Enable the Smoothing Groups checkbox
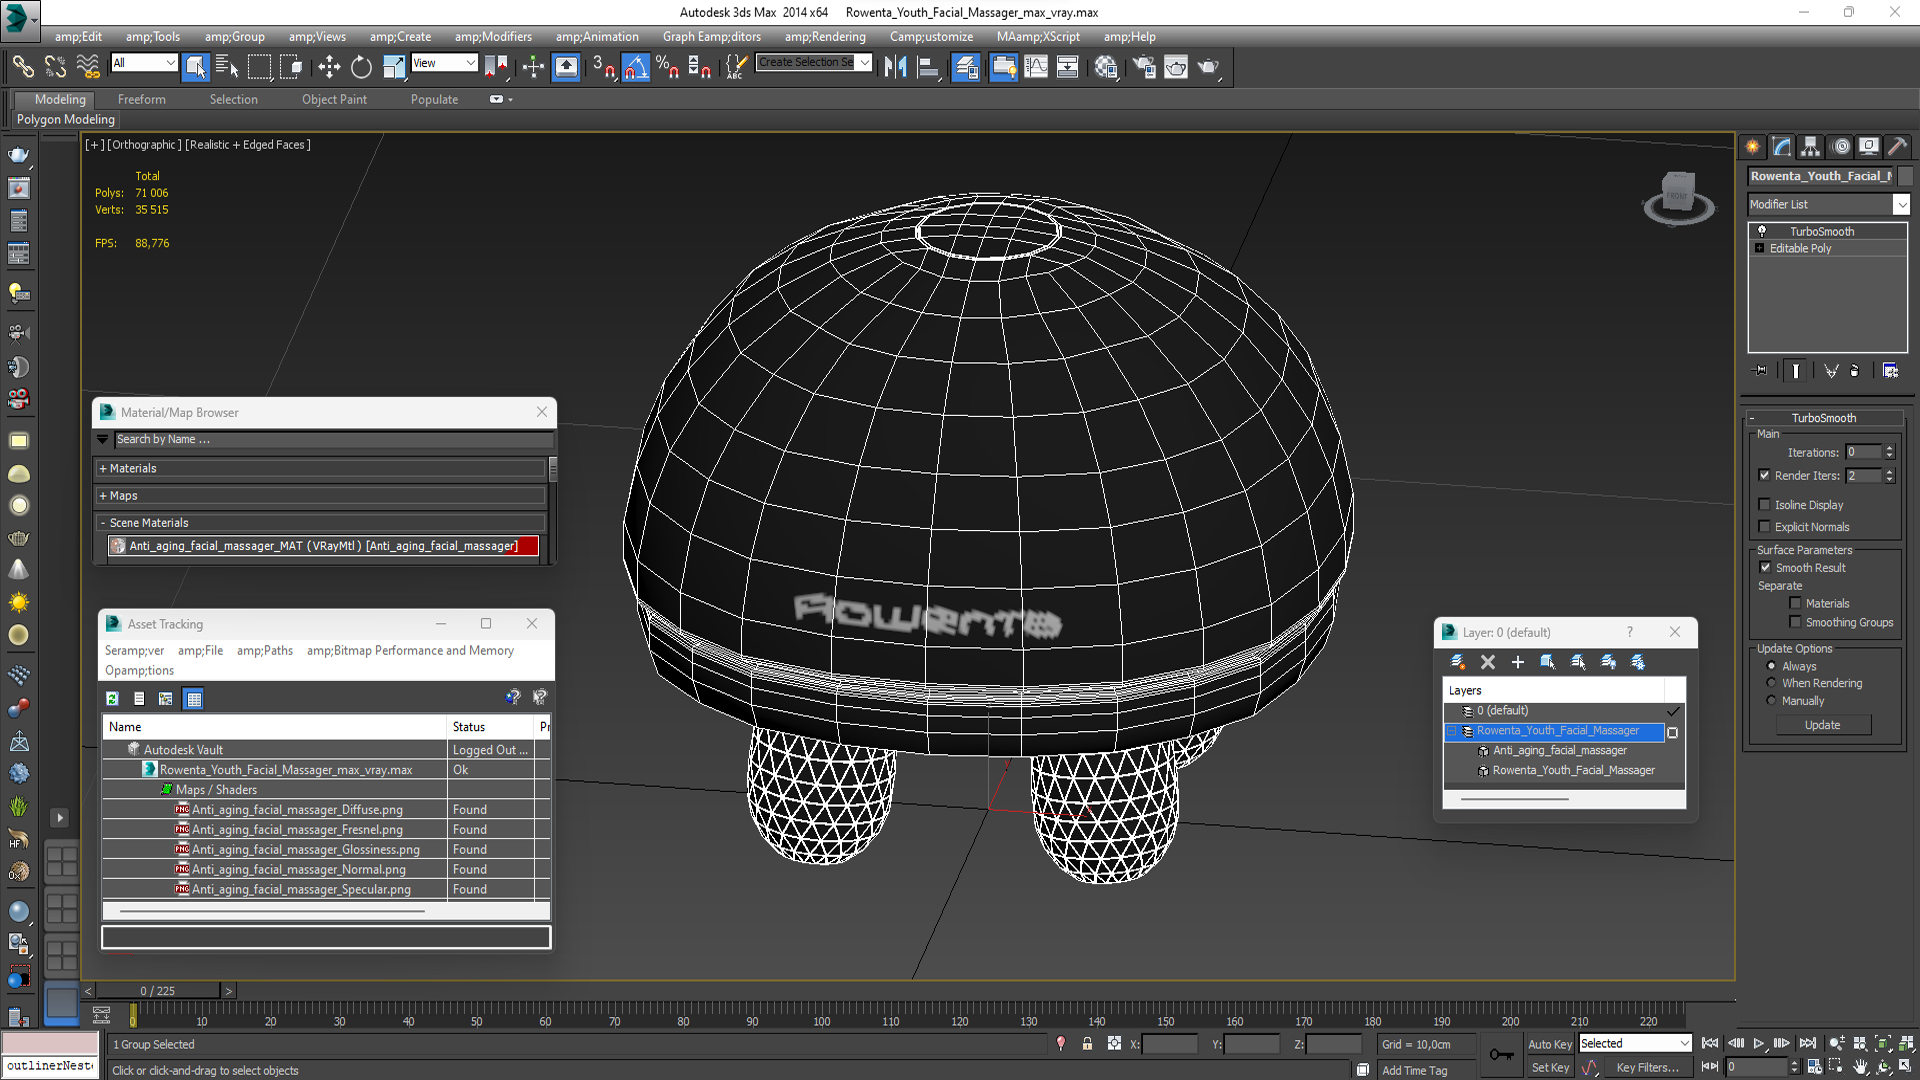 [1796, 622]
